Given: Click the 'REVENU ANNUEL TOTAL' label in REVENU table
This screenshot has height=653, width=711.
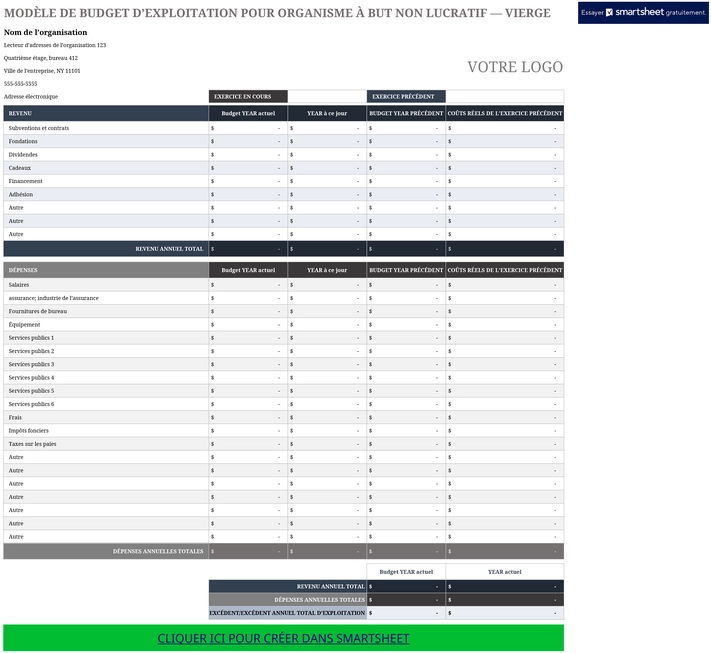Looking at the screenshot, I should coord(169,249).
